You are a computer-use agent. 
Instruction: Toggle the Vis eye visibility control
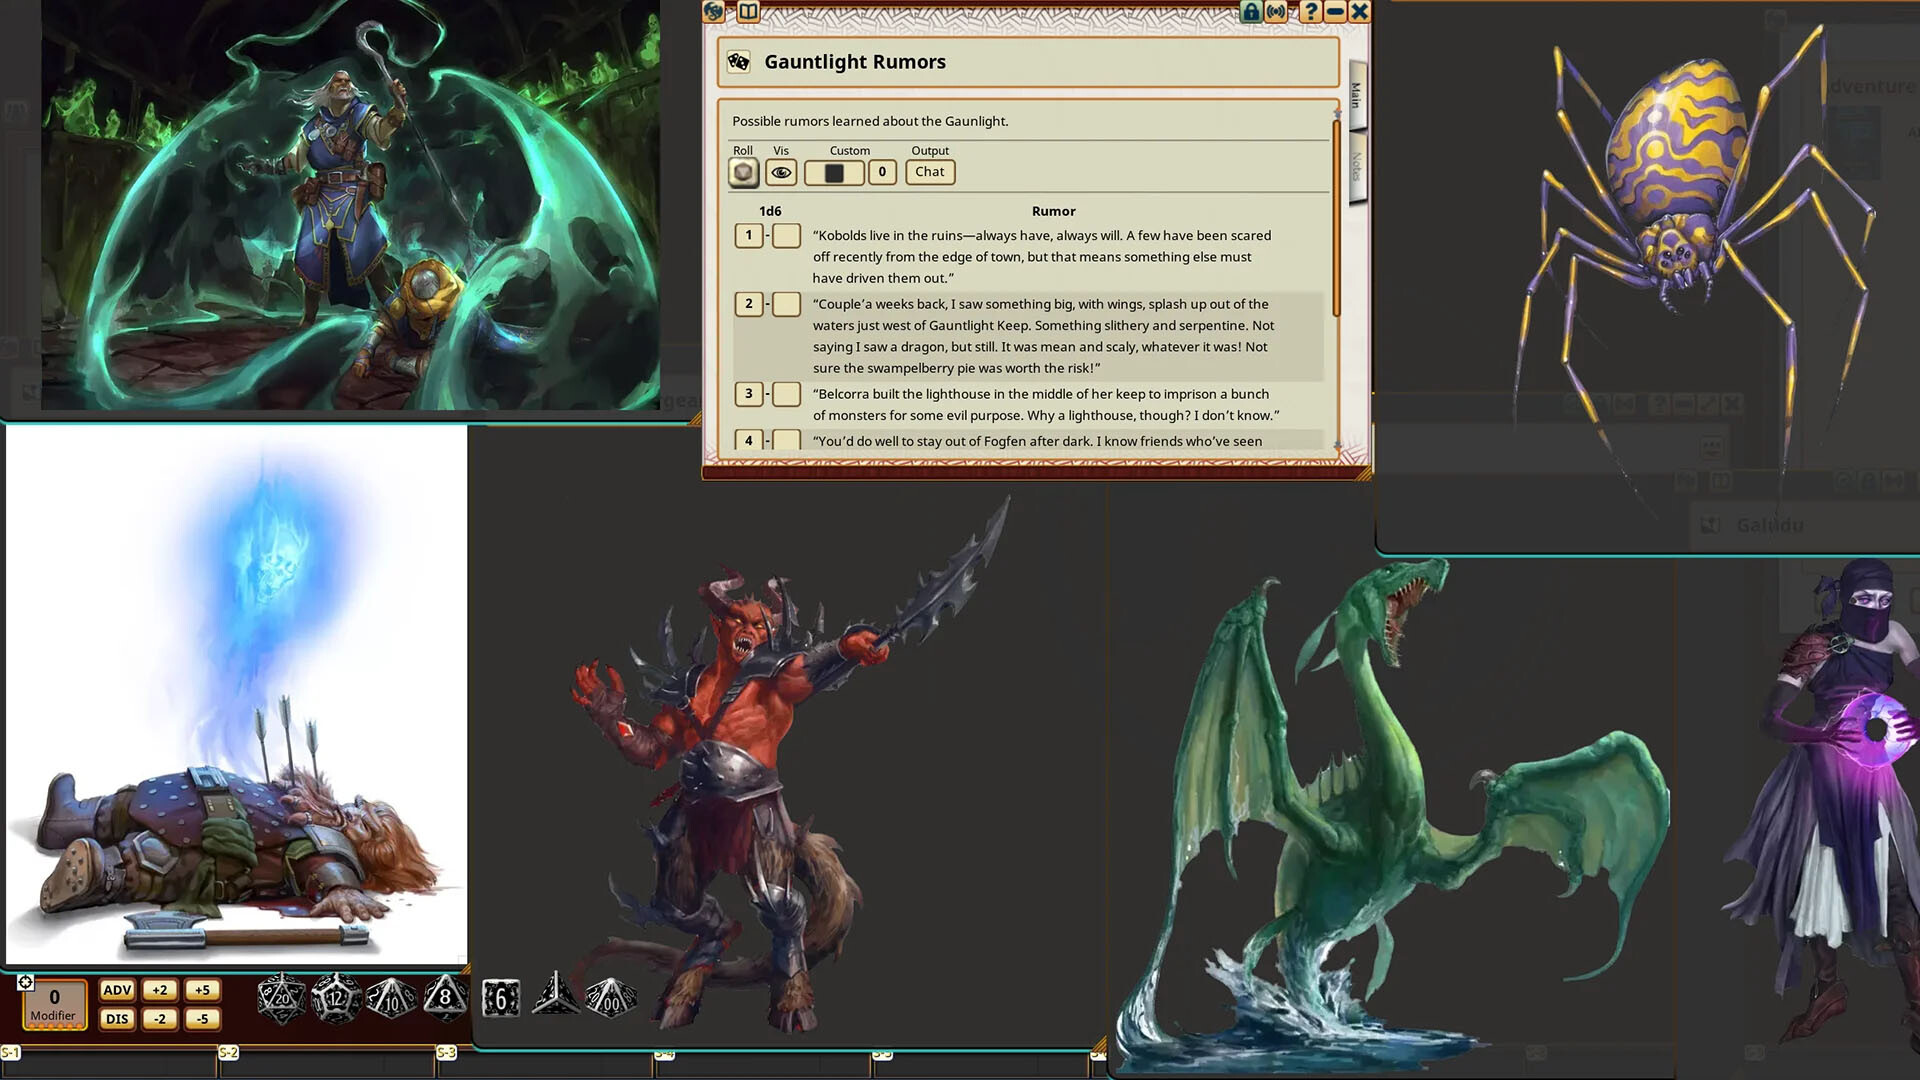tap(780, 172)
